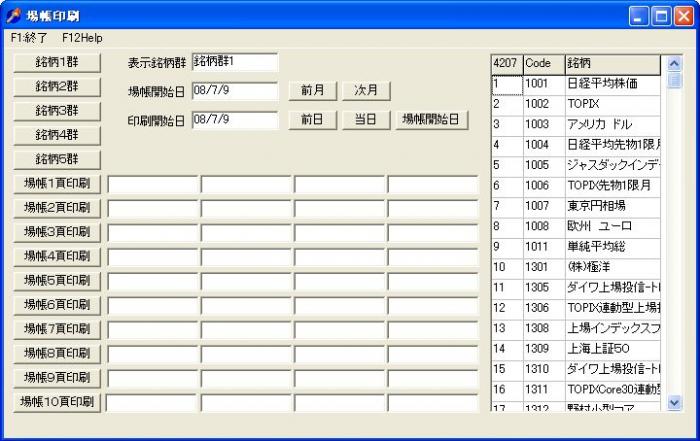Click the 印刷開始日 date field
Image resolution: width=700 pixels, height=441 pixels.
[234, 120]
